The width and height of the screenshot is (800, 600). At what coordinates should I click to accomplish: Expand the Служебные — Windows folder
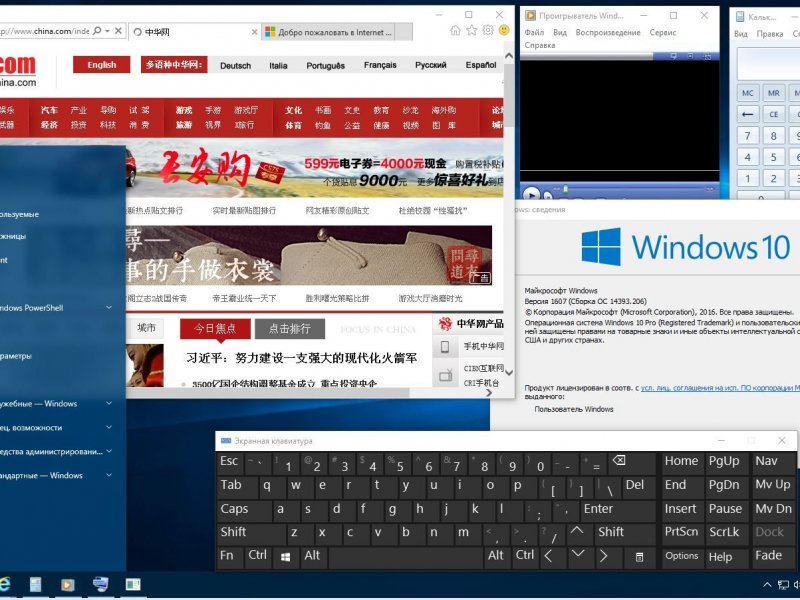tap(109, 403)
